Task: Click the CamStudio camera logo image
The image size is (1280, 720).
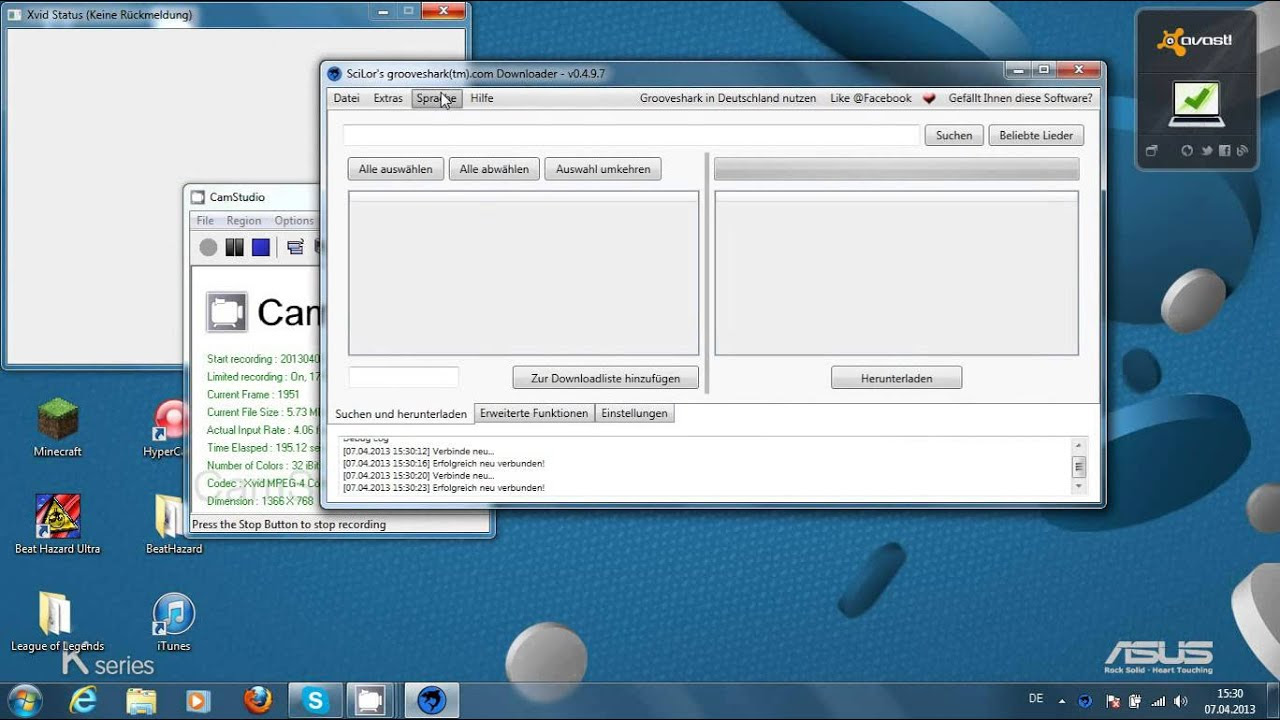Action: 227,312
